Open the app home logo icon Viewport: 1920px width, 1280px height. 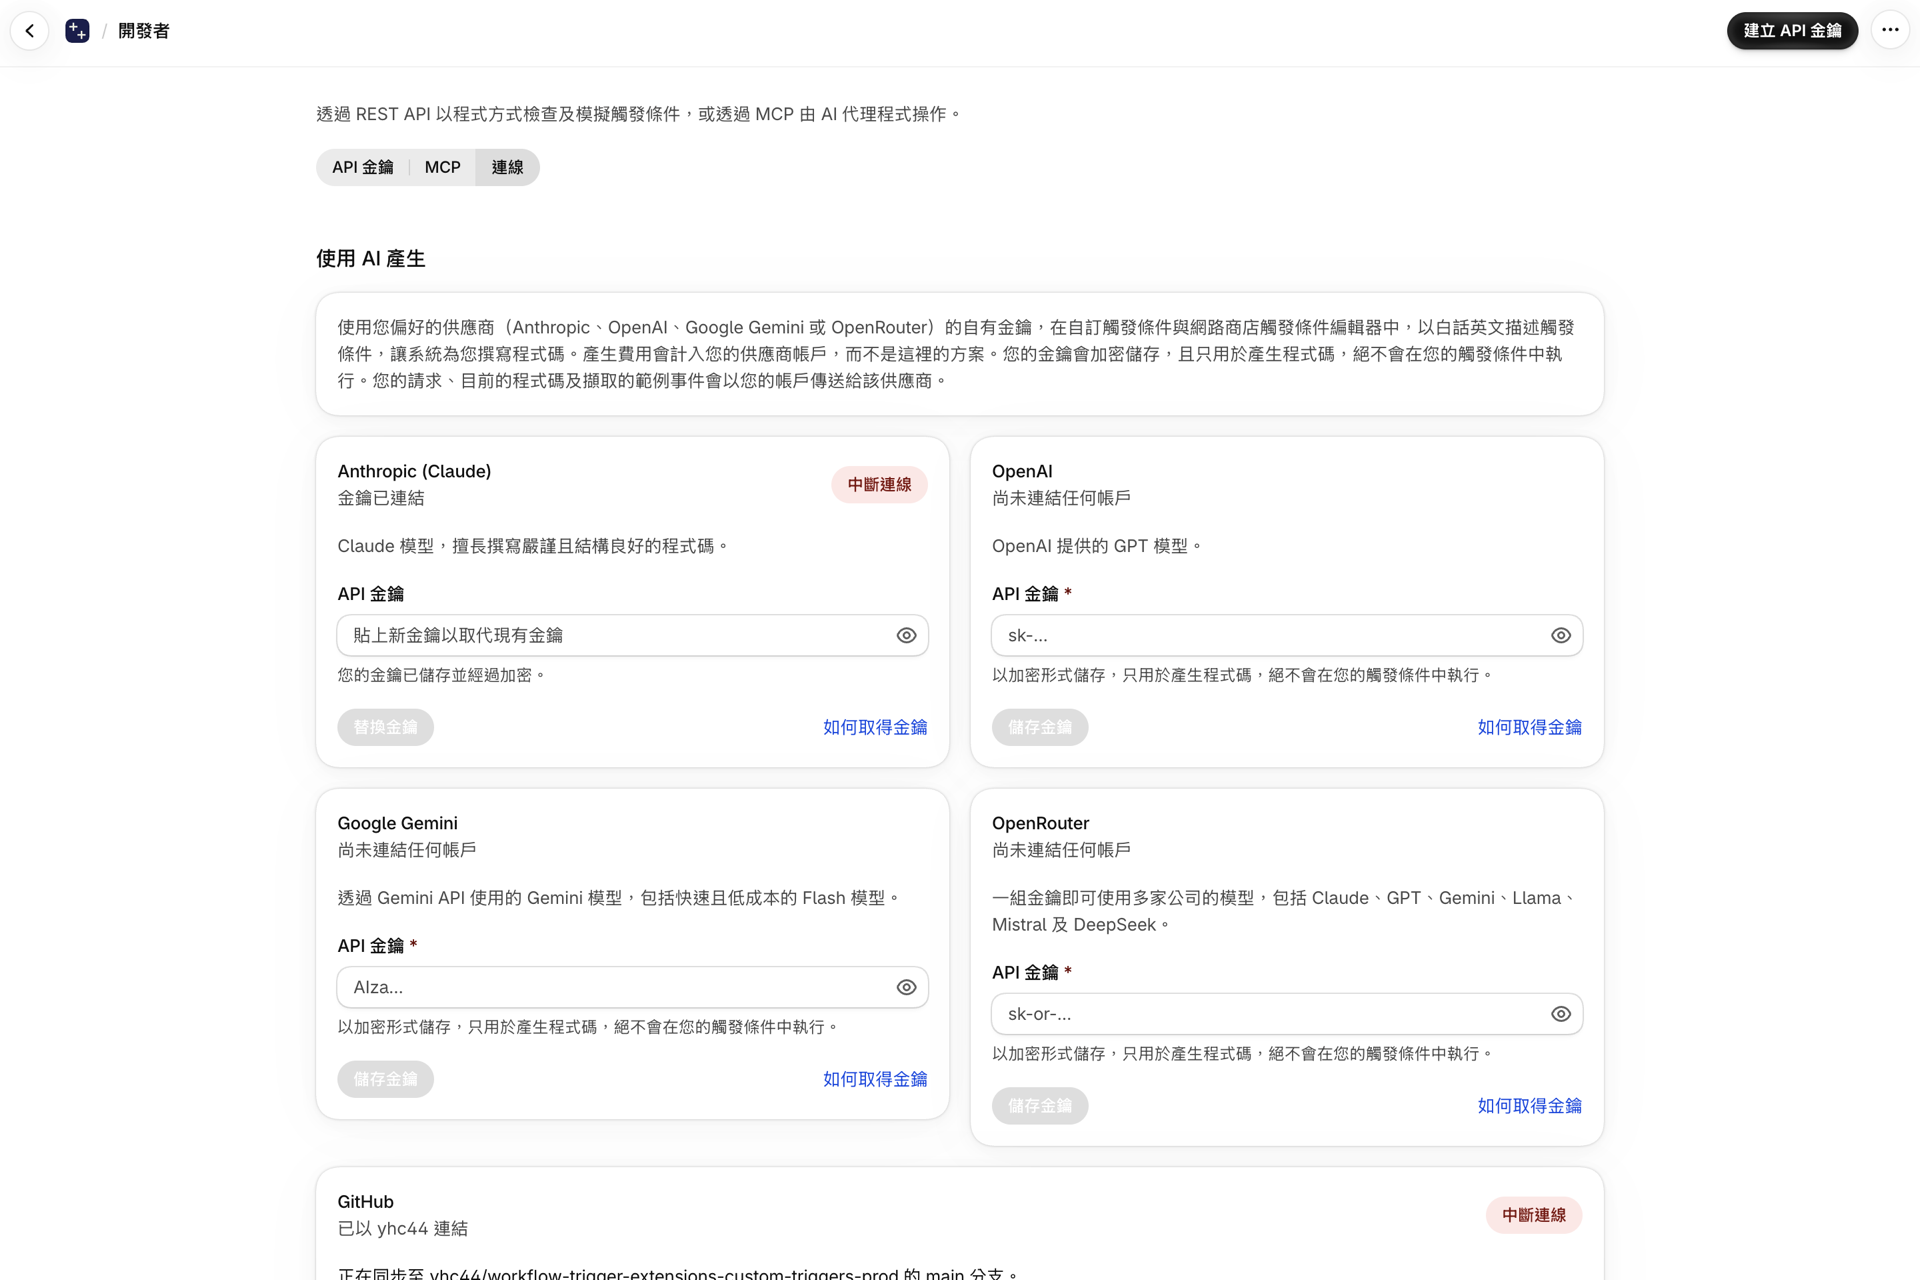click(x=77, y=31)
